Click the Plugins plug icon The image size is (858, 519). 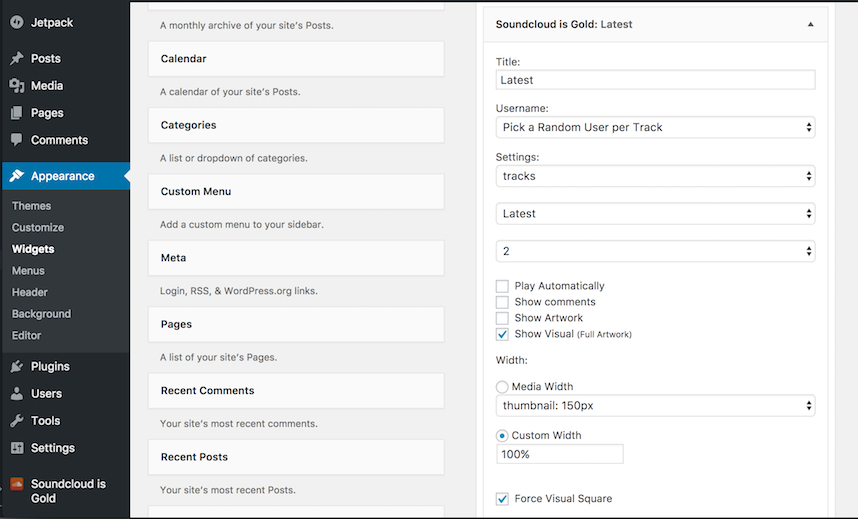[17, 366]
